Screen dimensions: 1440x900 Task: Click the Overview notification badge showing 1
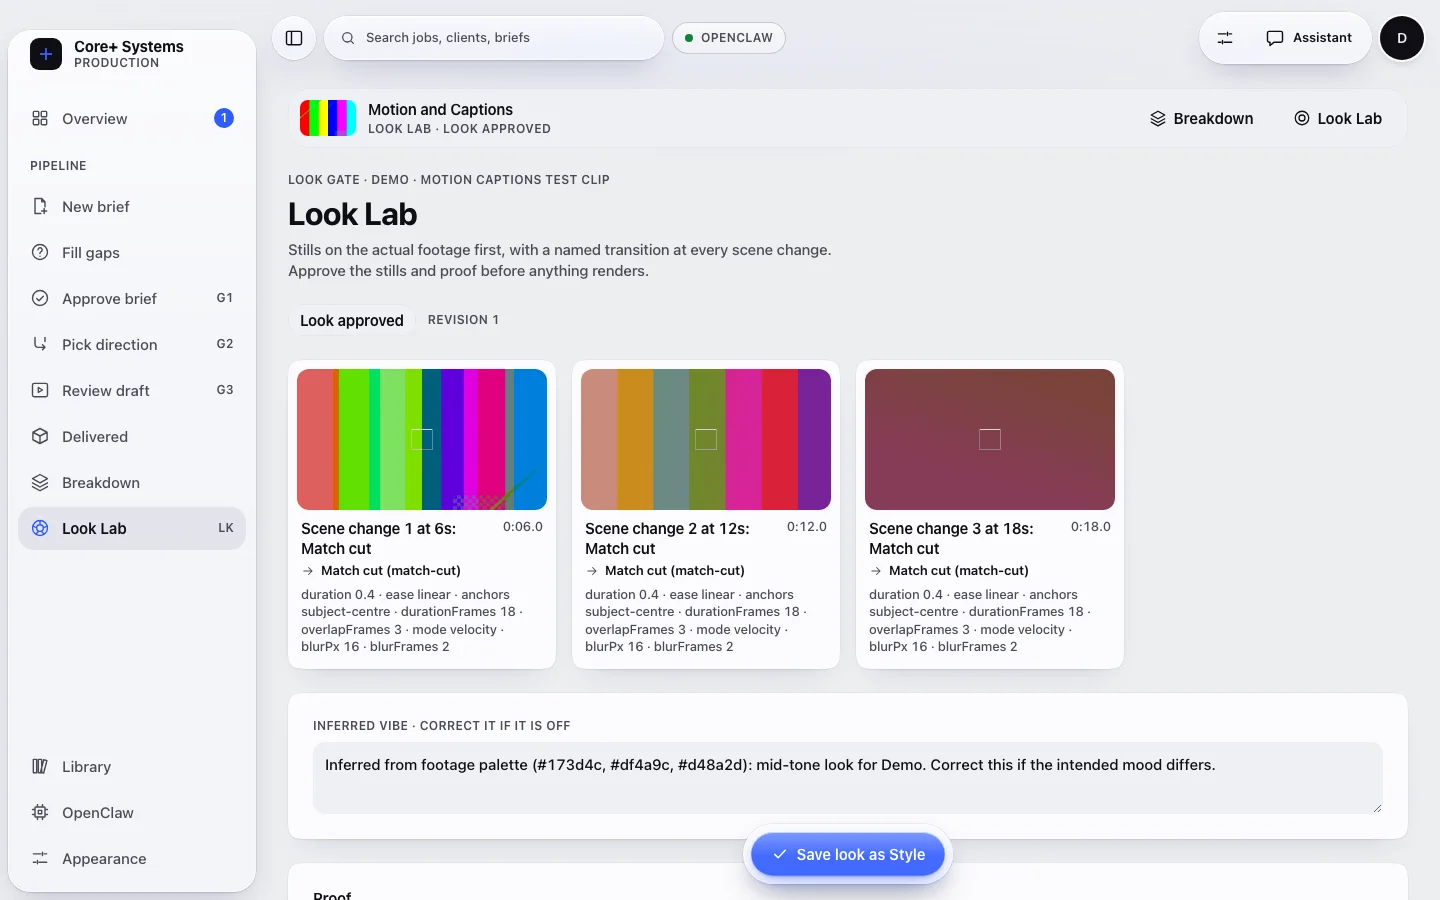coord(224,118)
